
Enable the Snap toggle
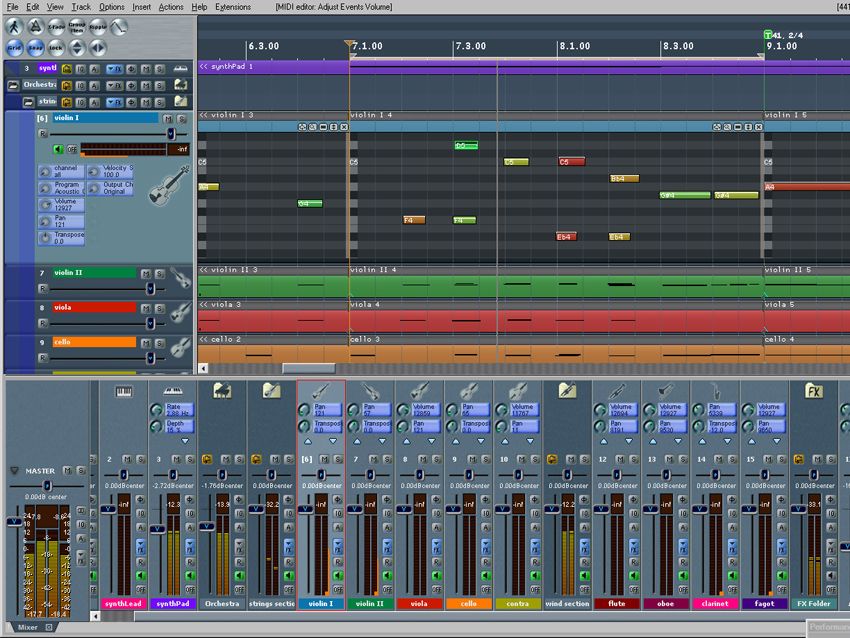(35, 45)
